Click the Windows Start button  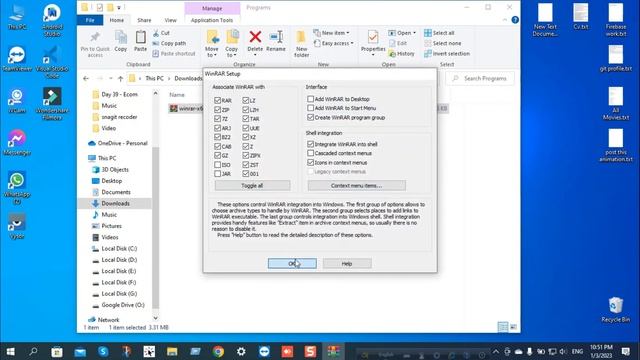11,351
